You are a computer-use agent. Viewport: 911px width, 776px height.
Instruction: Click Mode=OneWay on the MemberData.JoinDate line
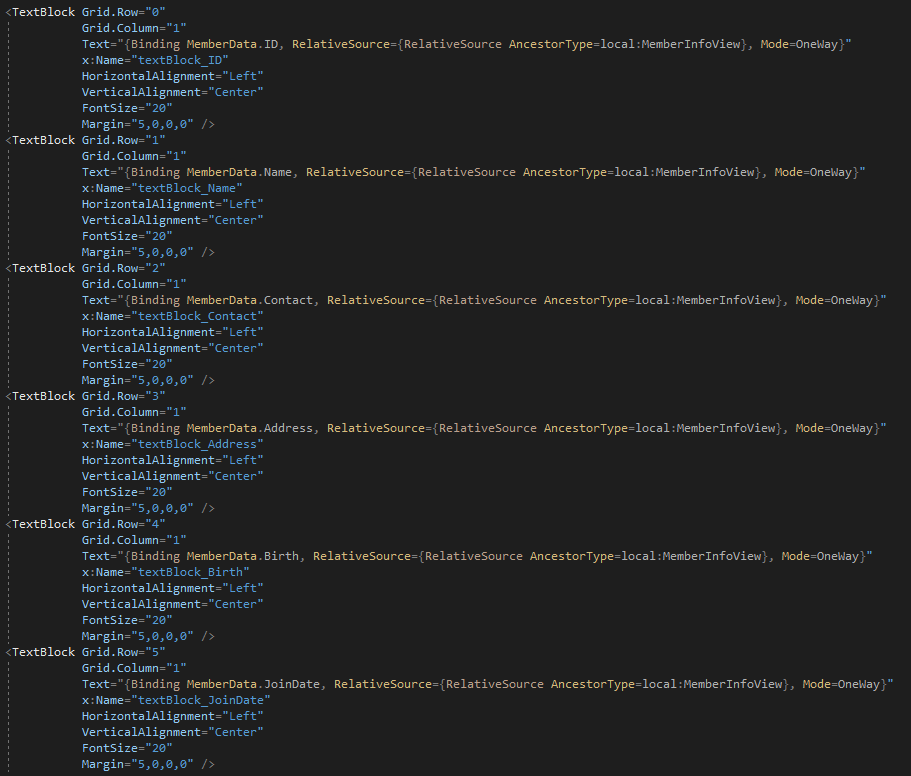click(x=841, y=684)
